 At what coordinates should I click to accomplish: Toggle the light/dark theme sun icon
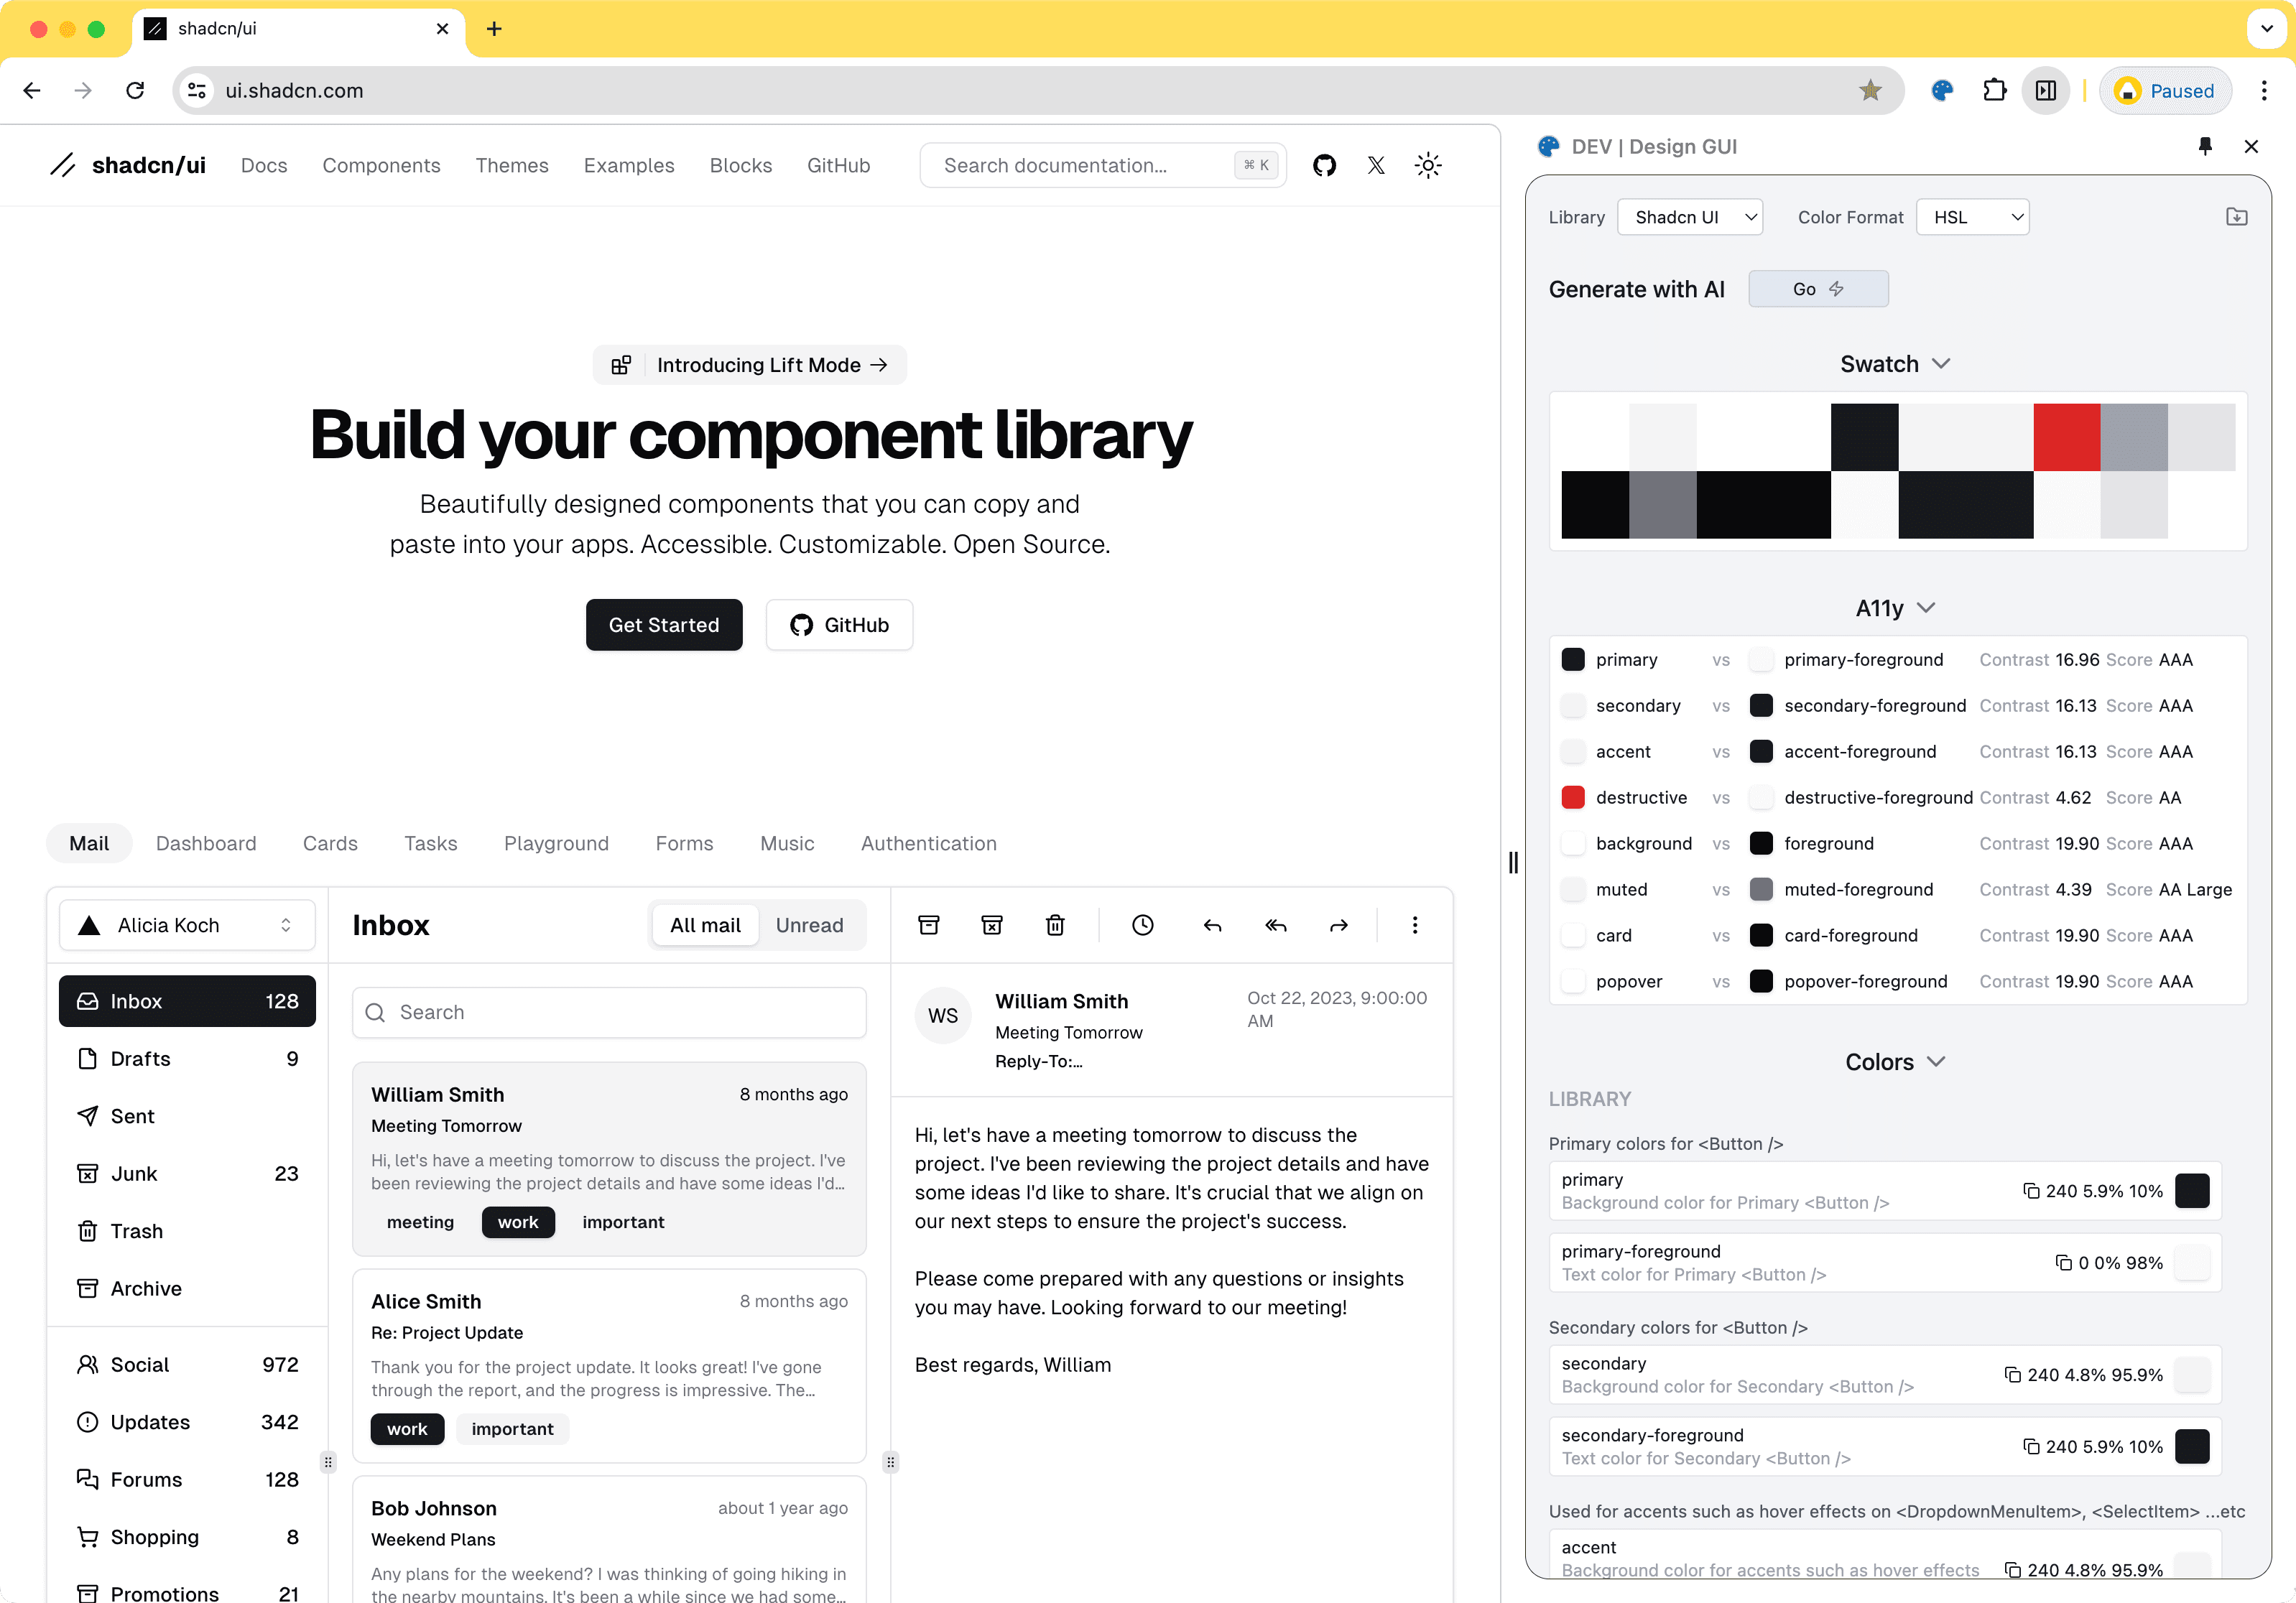click(1428, 165)
